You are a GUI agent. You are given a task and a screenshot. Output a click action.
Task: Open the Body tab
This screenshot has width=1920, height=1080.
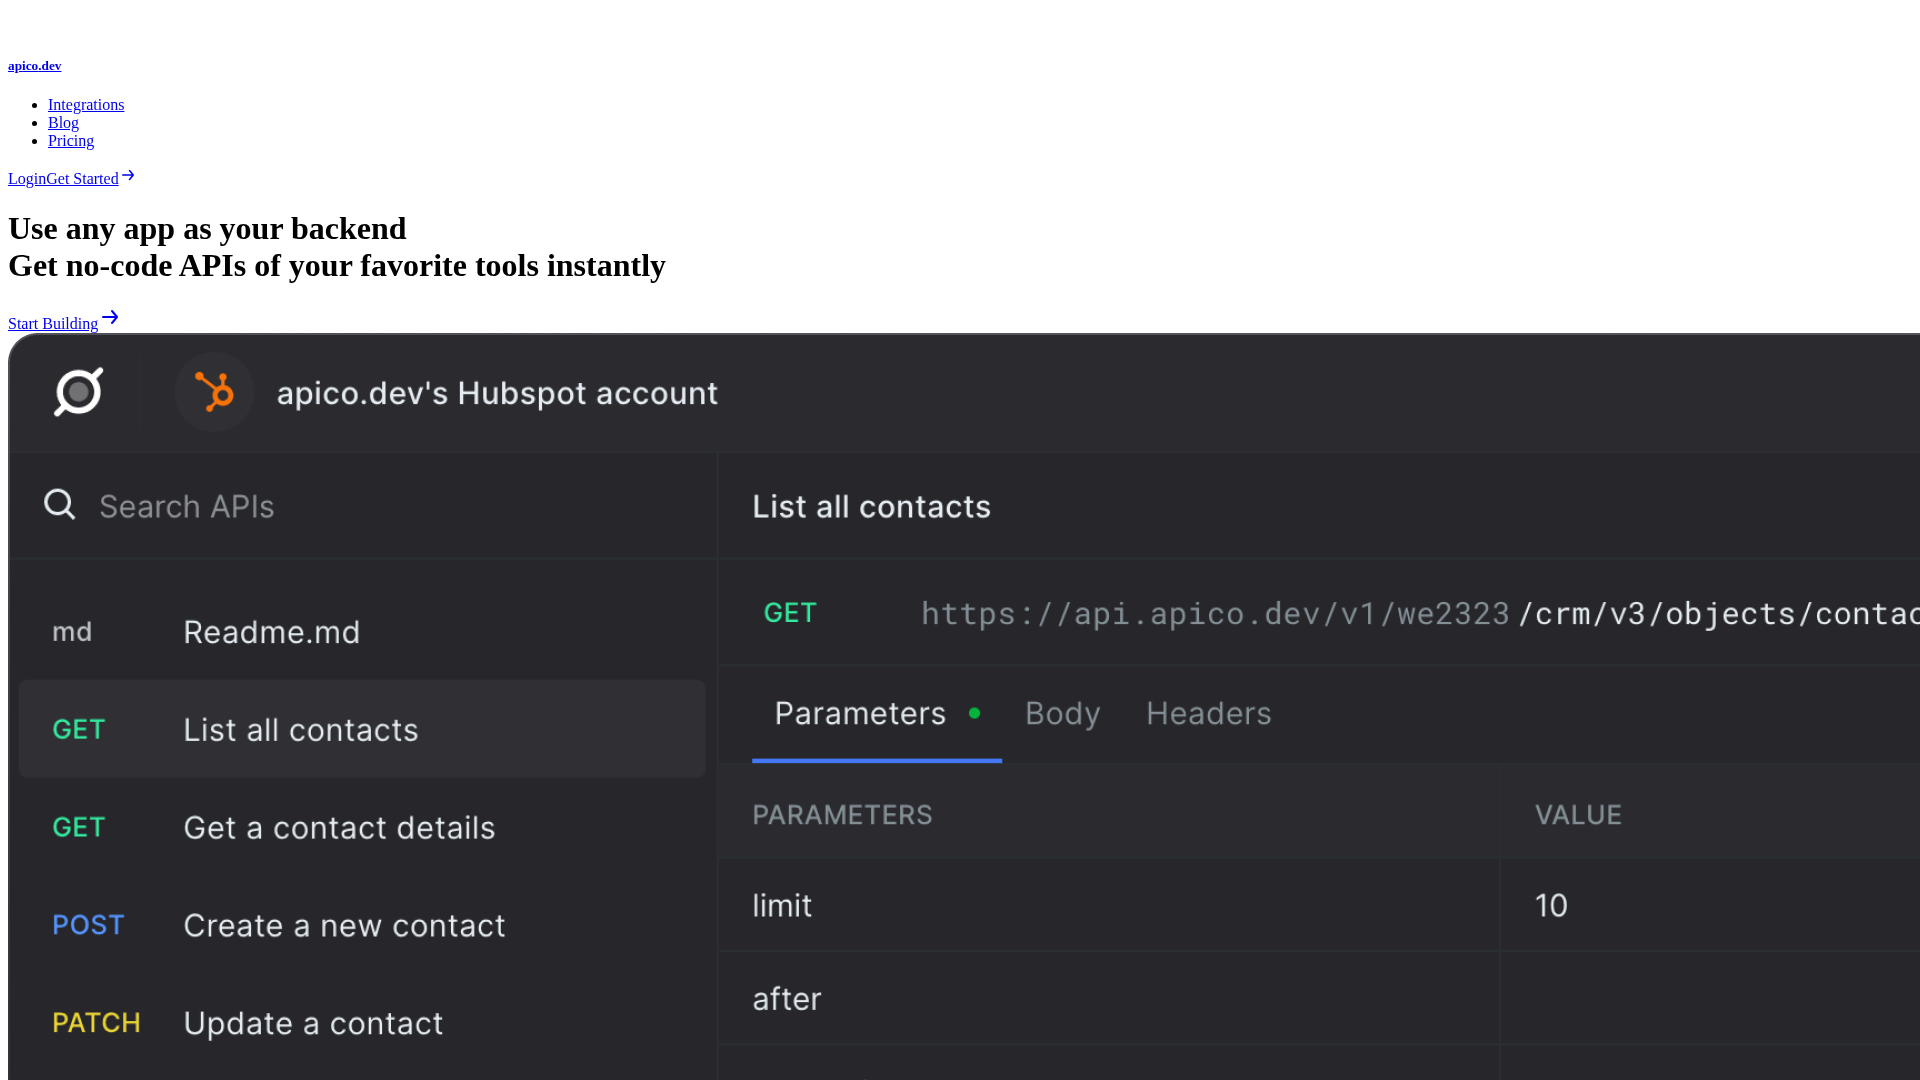pyautogui.click(x=1062, y=714)
